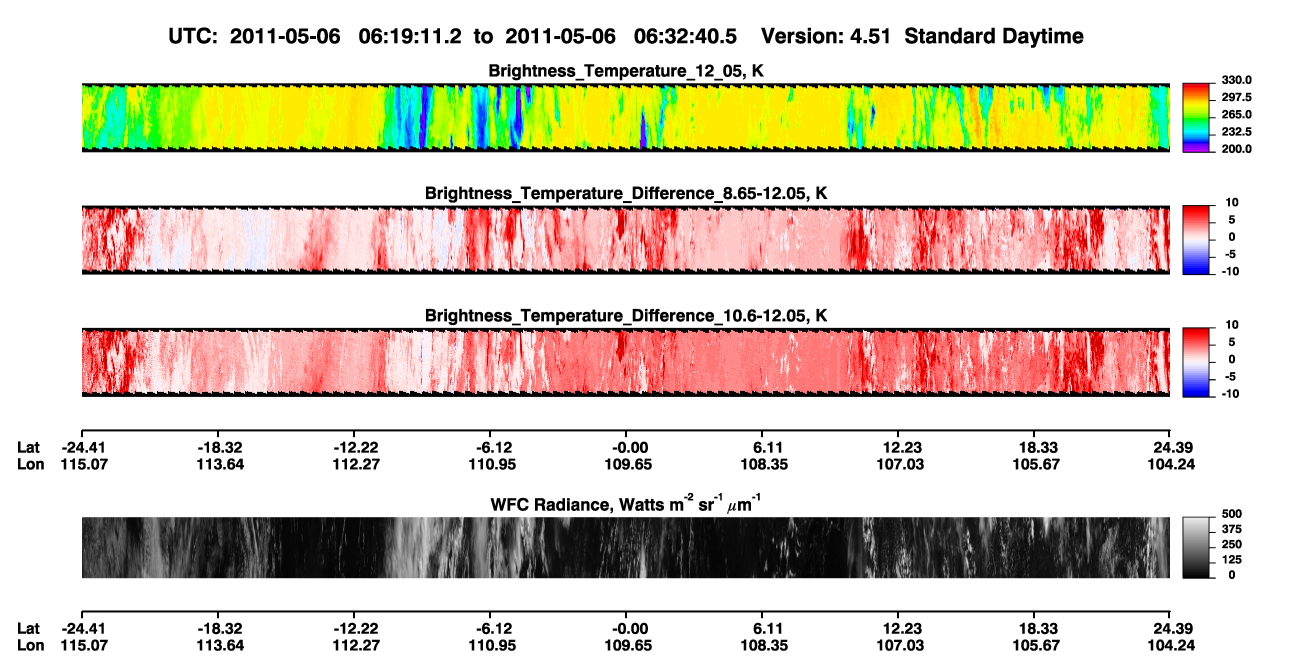
Task: Click latitude -12.22 under the 10.6-12.05 panel
Action: click(354, 447)
